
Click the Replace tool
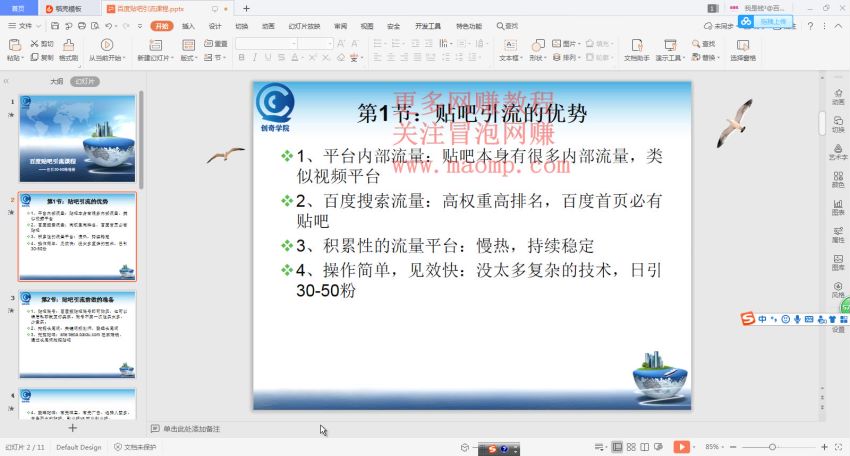coord(705,57)
